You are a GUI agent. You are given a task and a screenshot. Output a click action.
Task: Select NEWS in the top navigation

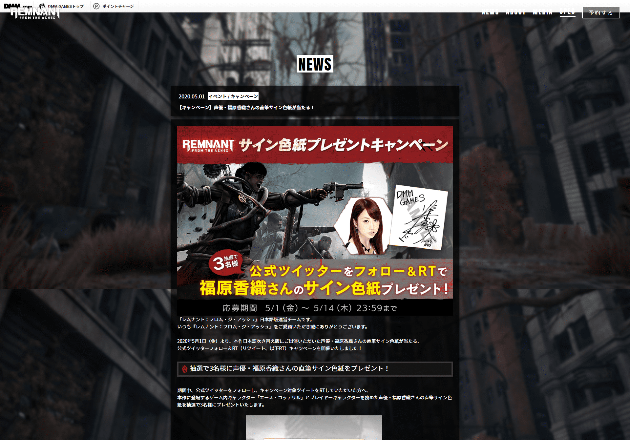point(490,12)
